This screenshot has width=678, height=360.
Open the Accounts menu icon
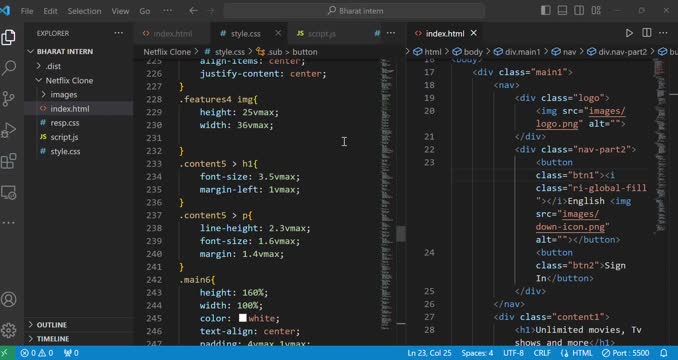tap(9, 299)
